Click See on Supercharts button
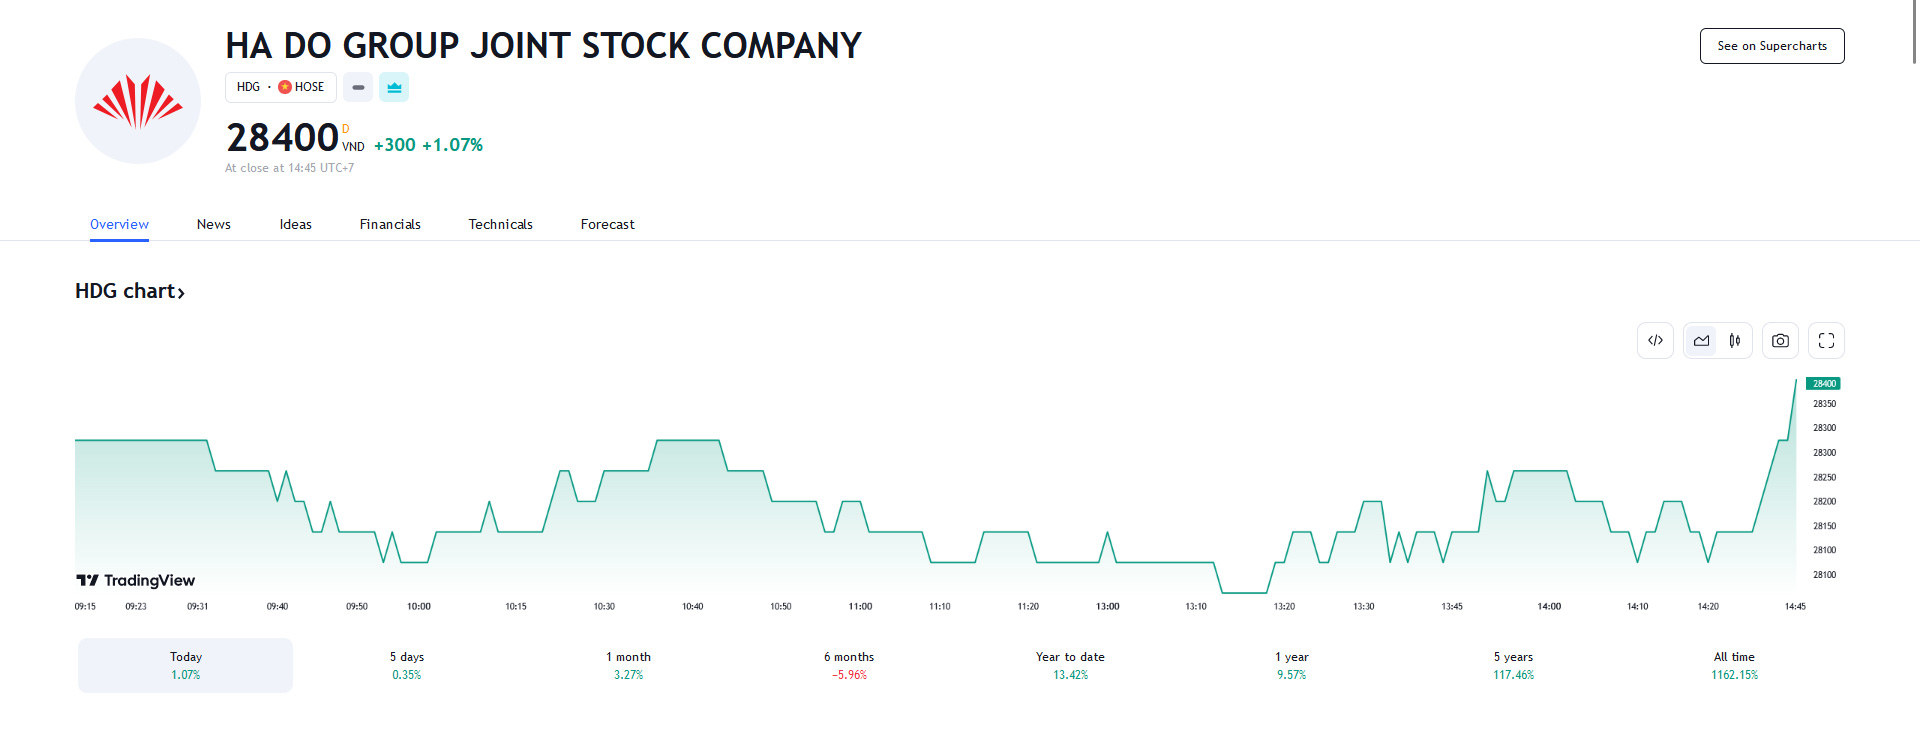 (x=1771, y=46)
